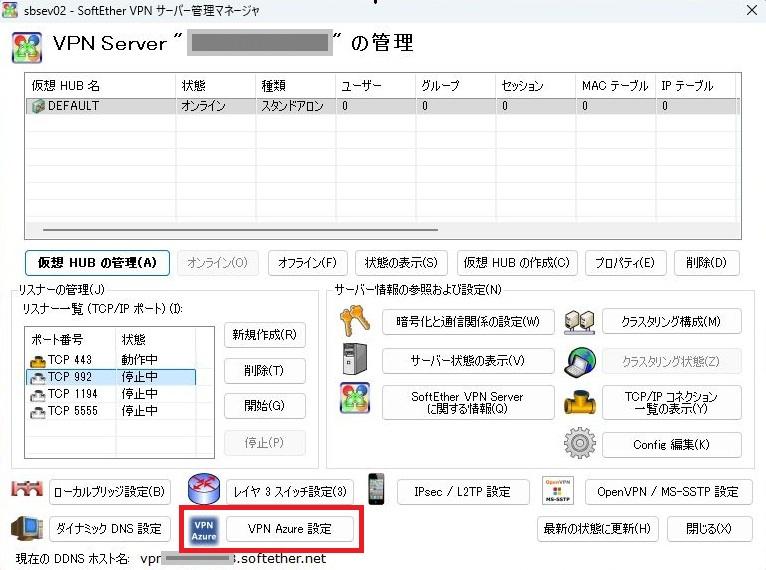Image resolution: width=766 pixels, height=570 pixels.
Task: Click the MAC テーブル column header
Action: pos(616,86)
